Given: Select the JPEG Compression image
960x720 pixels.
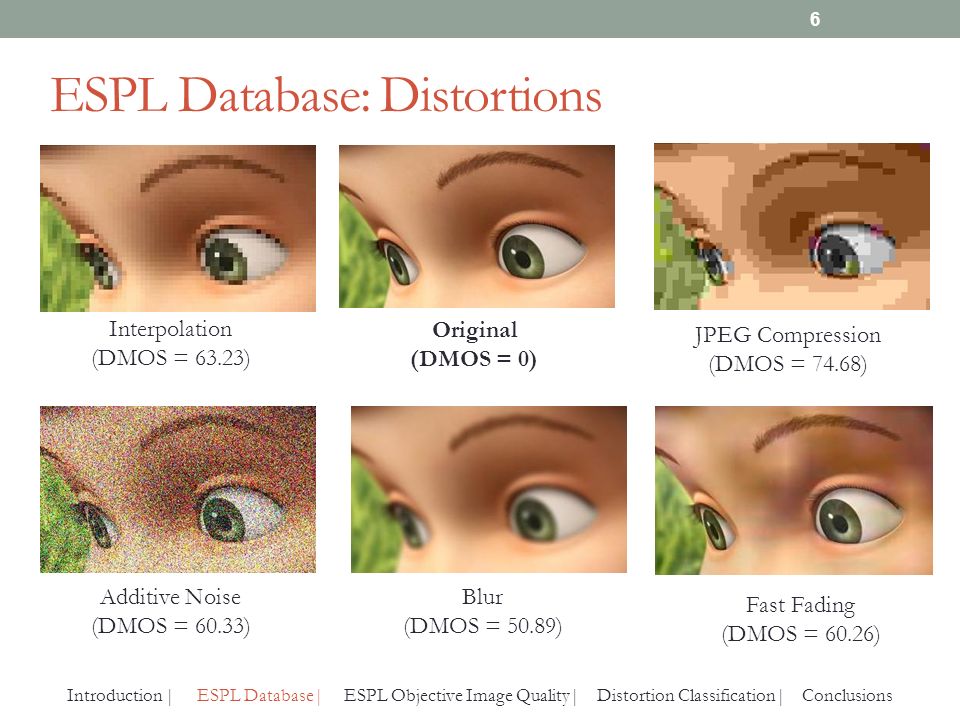Looking at the screenshot, I should [792, 227].
